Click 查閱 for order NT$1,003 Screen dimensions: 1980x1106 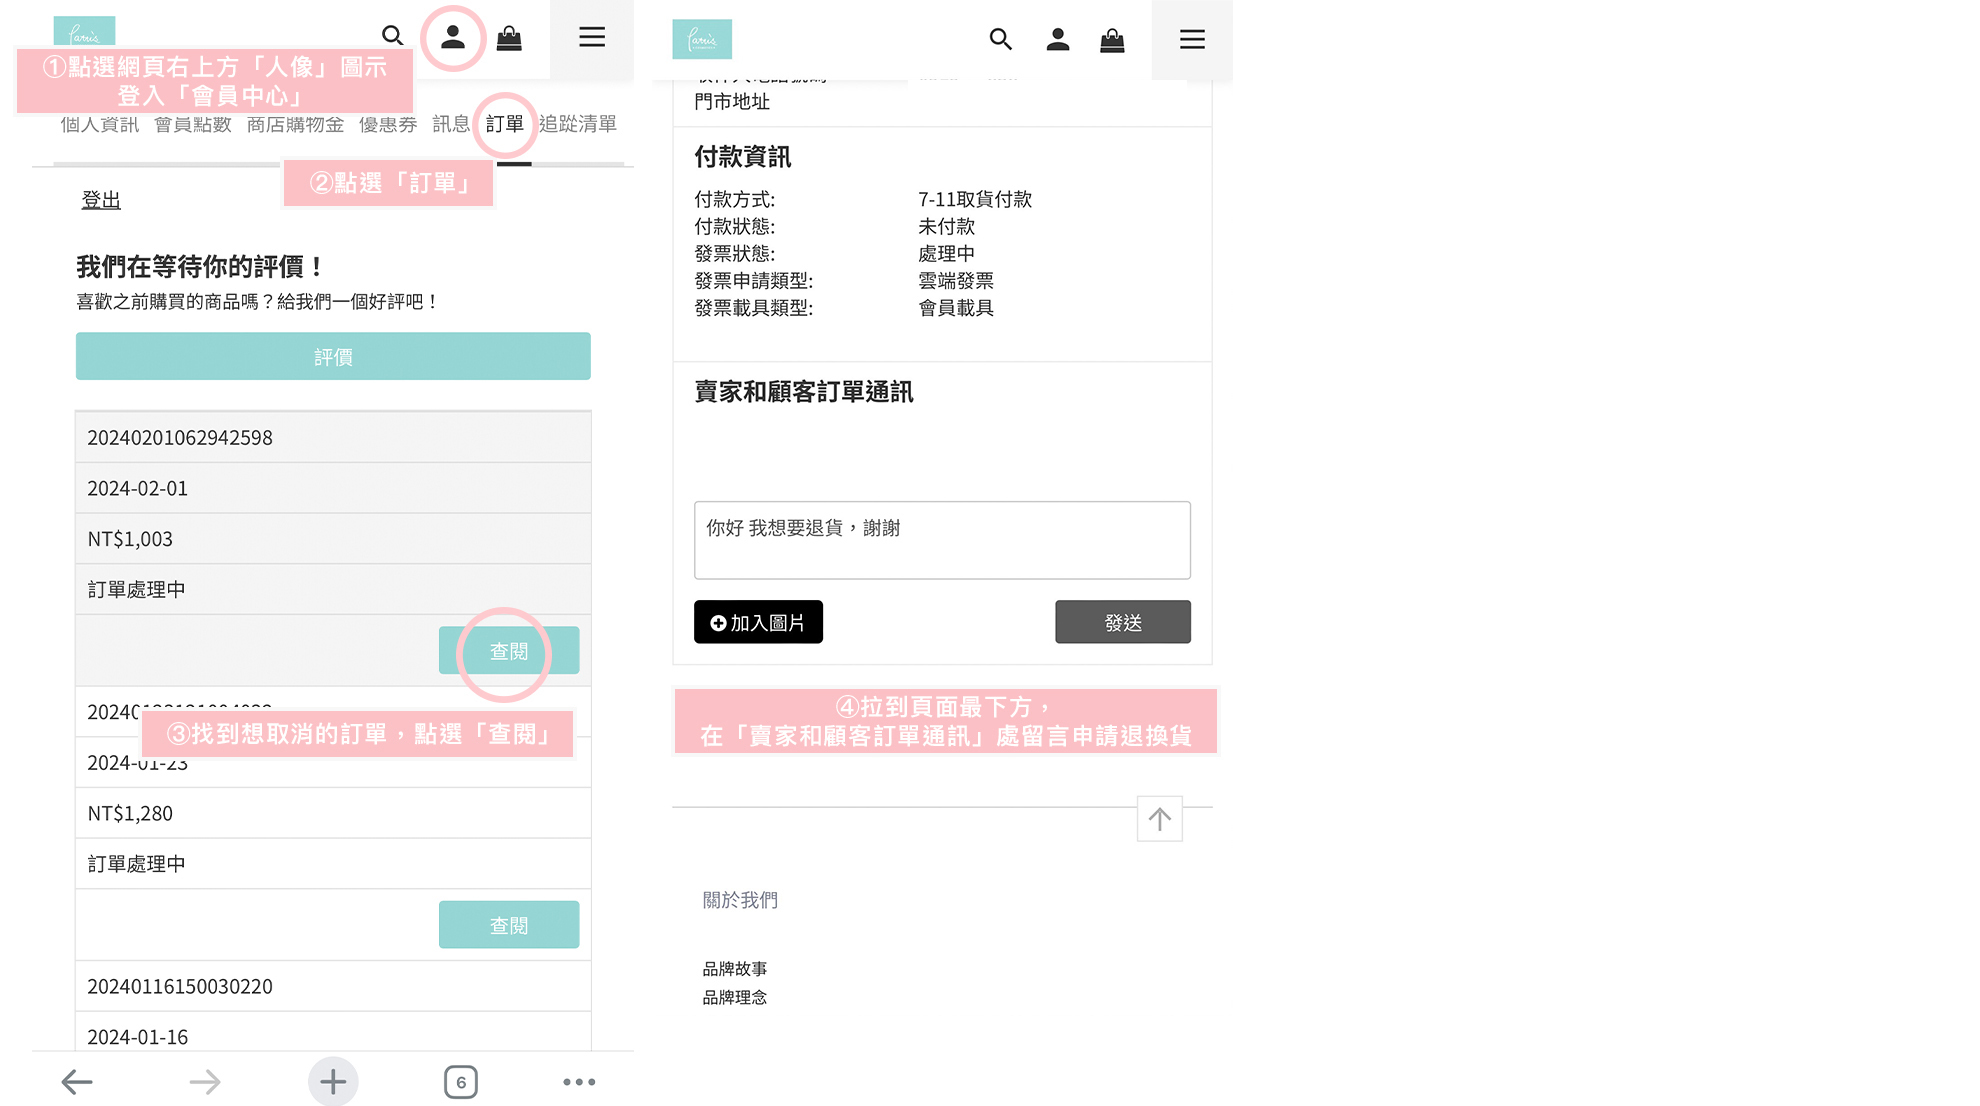tap(508, 651)
